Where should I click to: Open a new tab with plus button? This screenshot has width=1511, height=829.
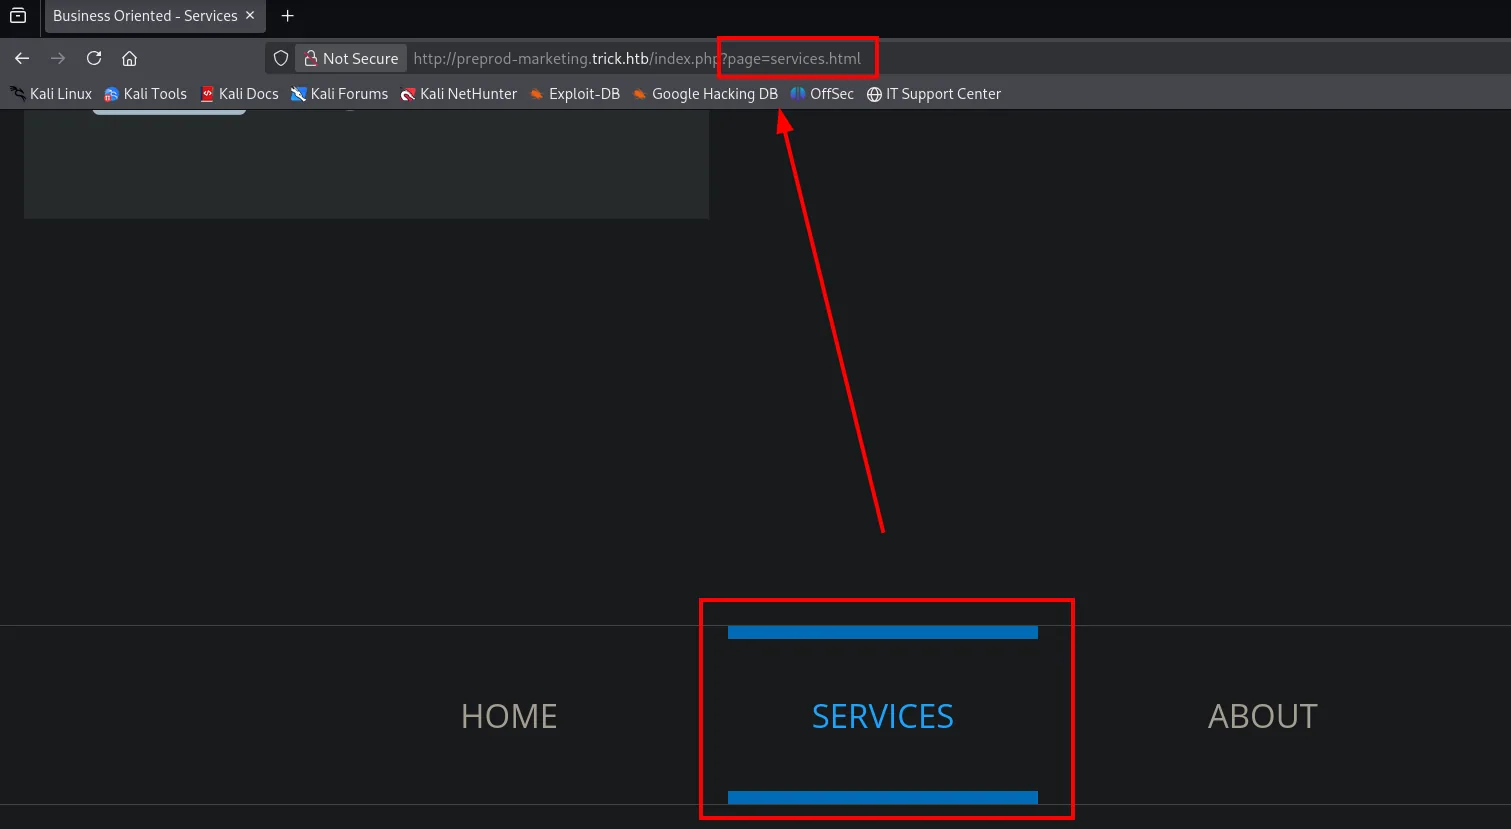point(288,16)
